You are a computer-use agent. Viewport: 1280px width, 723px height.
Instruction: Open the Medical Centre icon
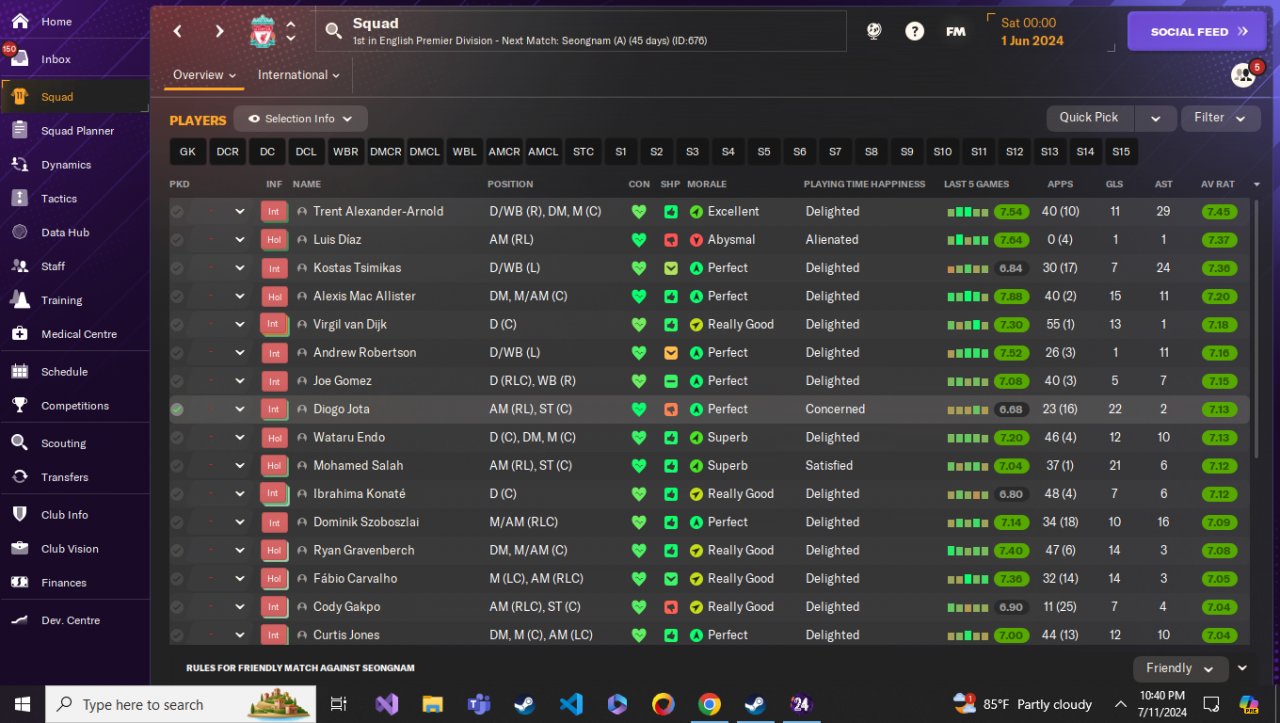coord(20,334)
